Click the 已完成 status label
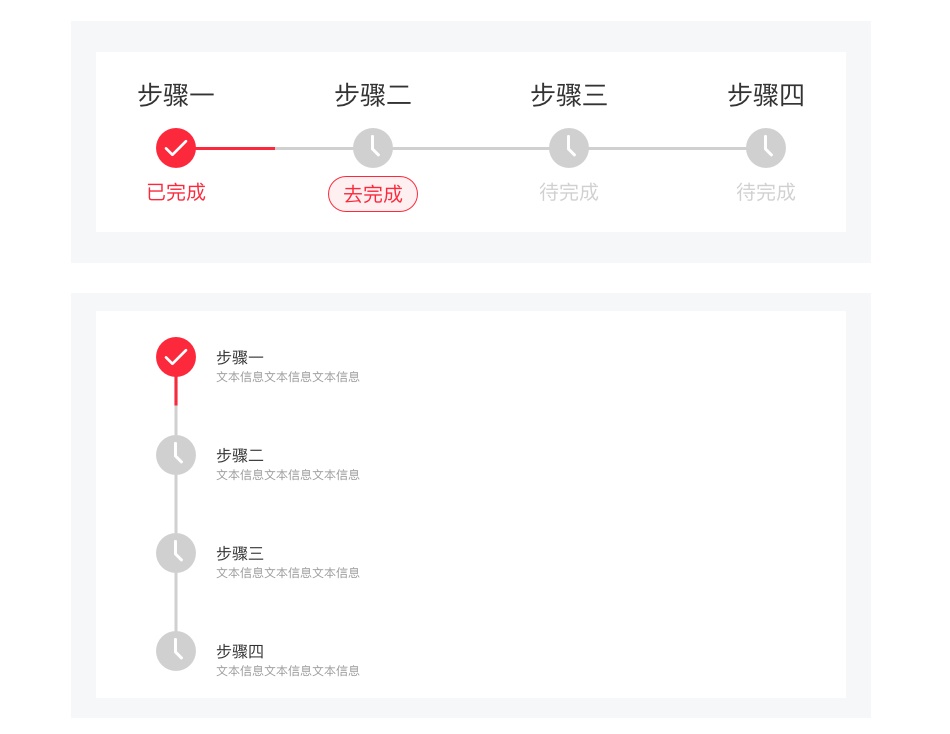950x734 pixels. tap(176, 192)
